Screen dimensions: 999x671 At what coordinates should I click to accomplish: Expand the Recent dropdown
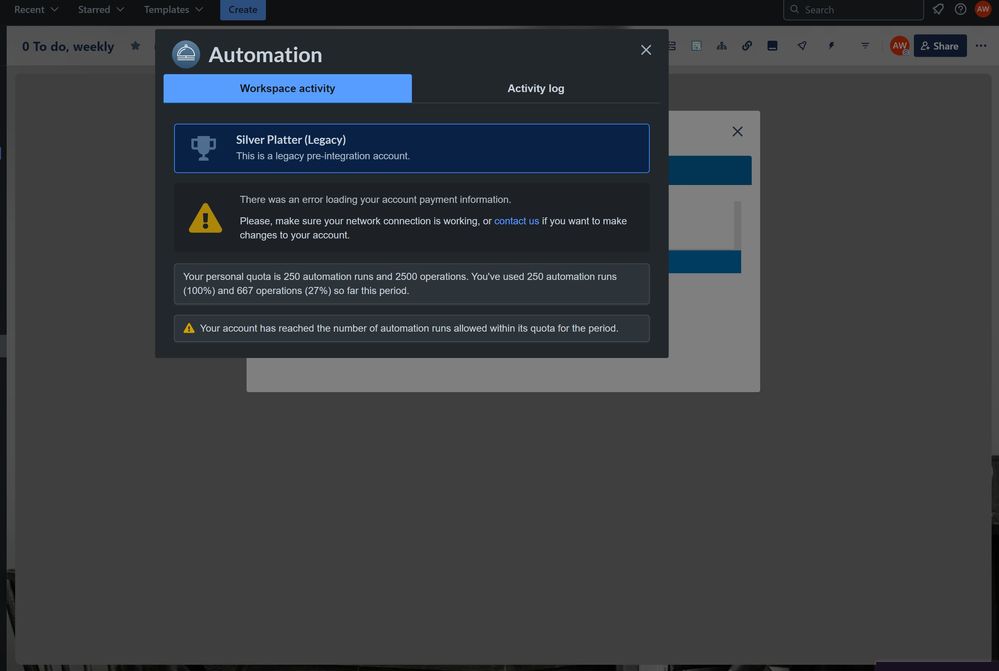point(33,8)
